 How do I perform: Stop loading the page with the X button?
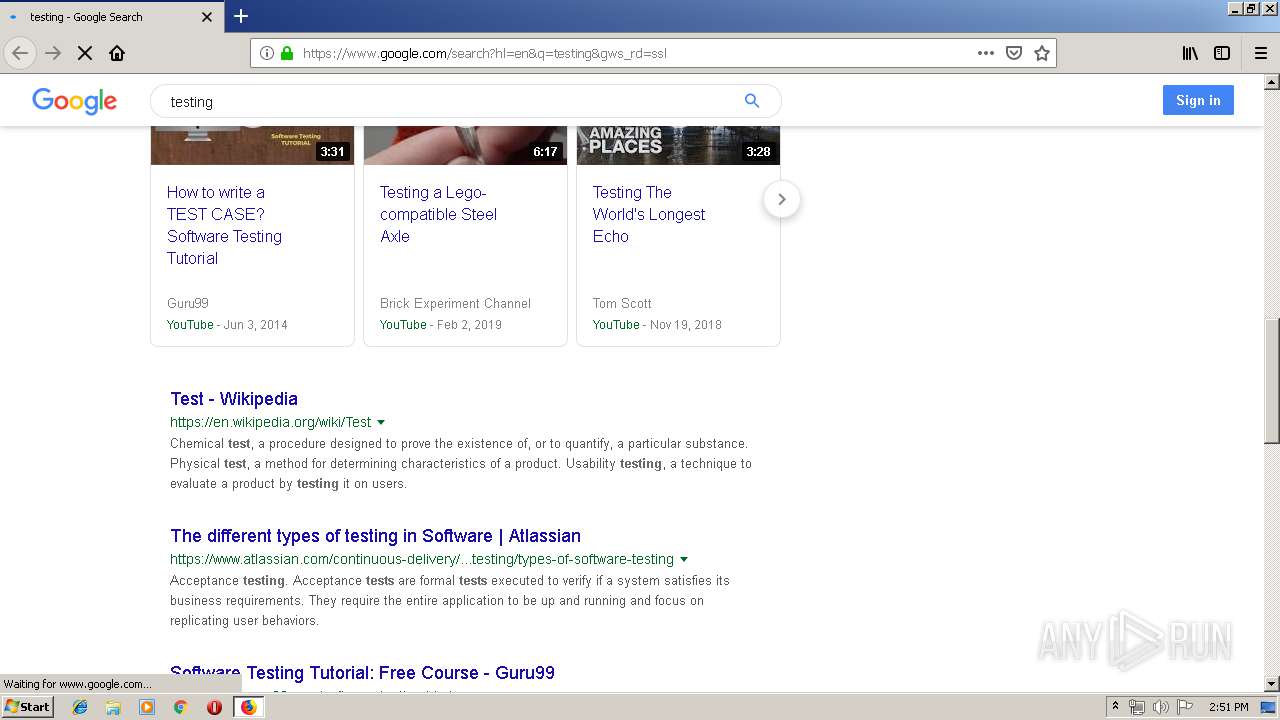pos(85,53)
